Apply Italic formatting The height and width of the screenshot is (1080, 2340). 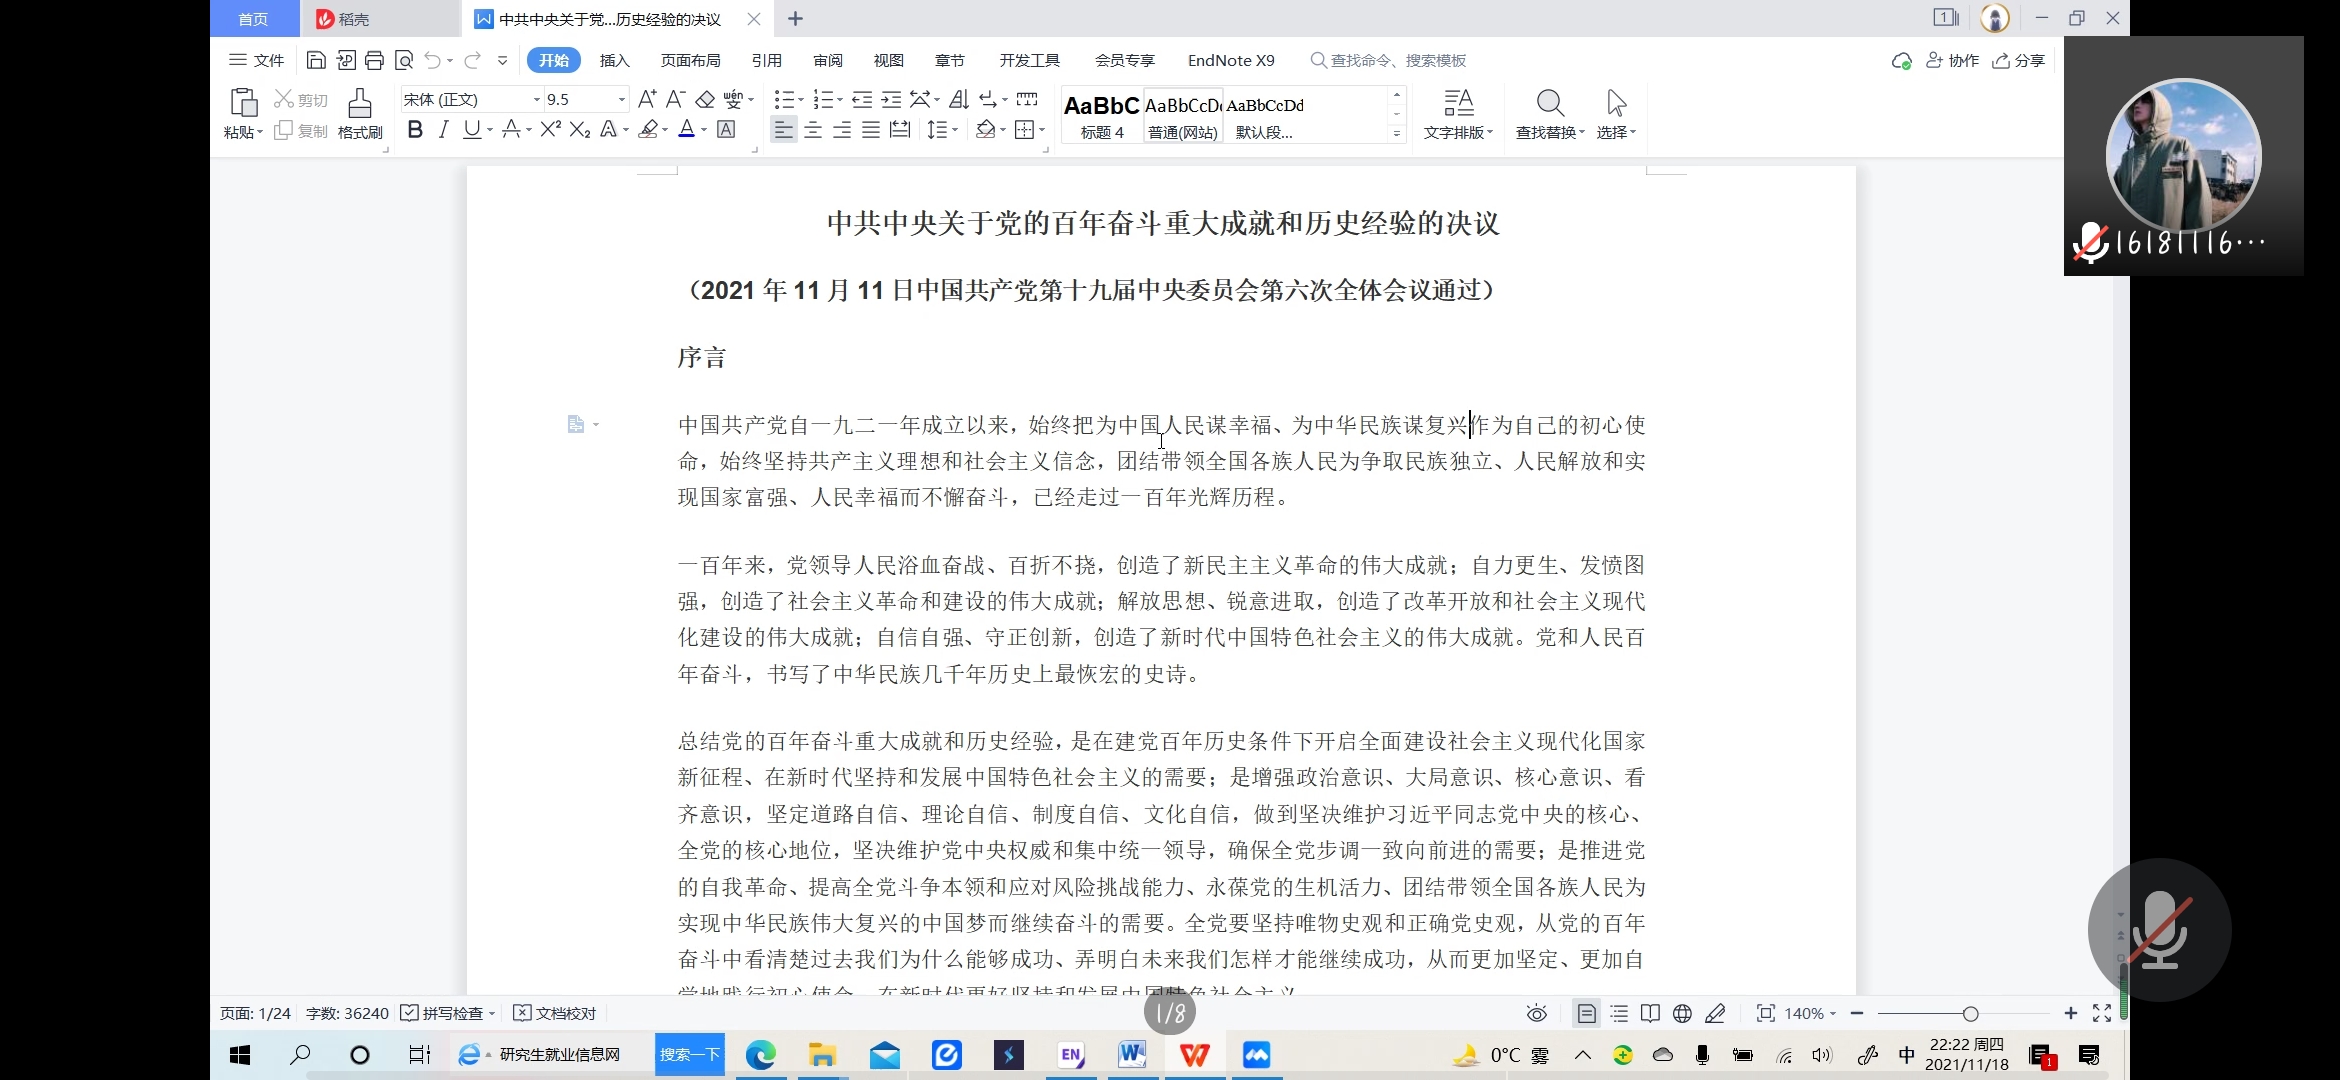pos(444,130)
